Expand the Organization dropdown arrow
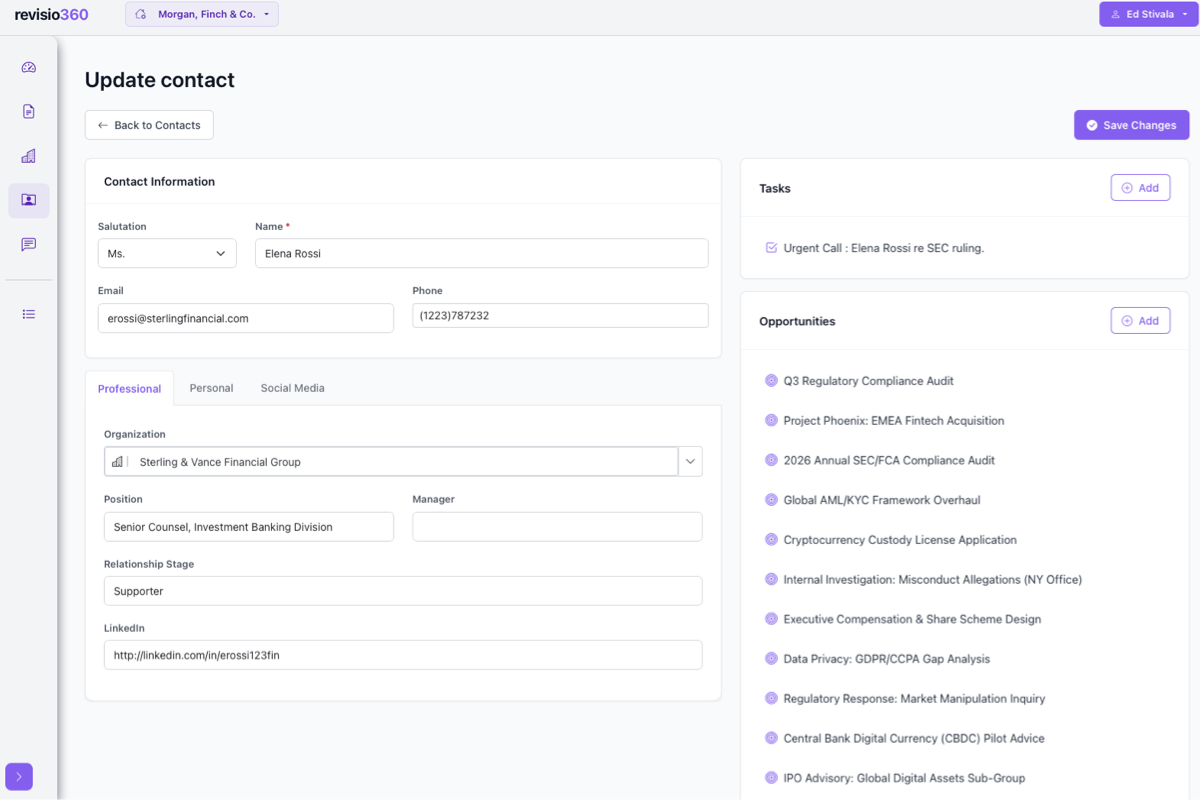This screenshot has width=1200, height=800. pyautogui.click(x=690, y=462)
